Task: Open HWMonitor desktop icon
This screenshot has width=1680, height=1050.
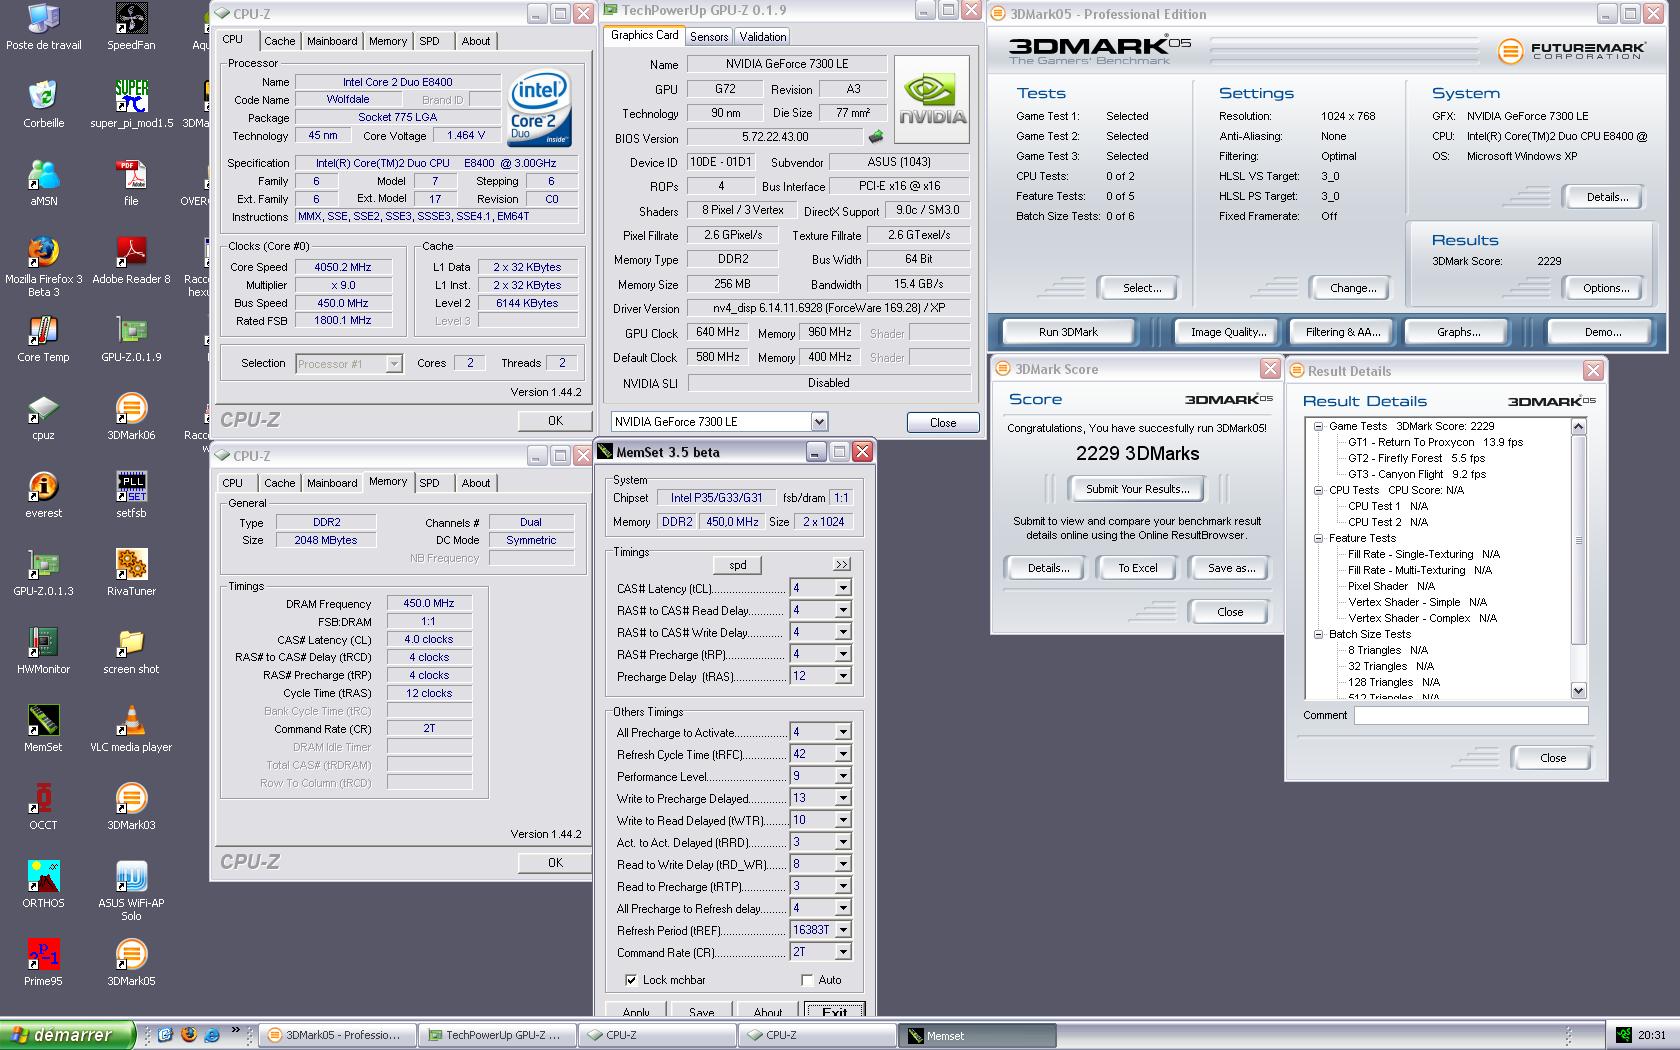Action: click(43, 651)
